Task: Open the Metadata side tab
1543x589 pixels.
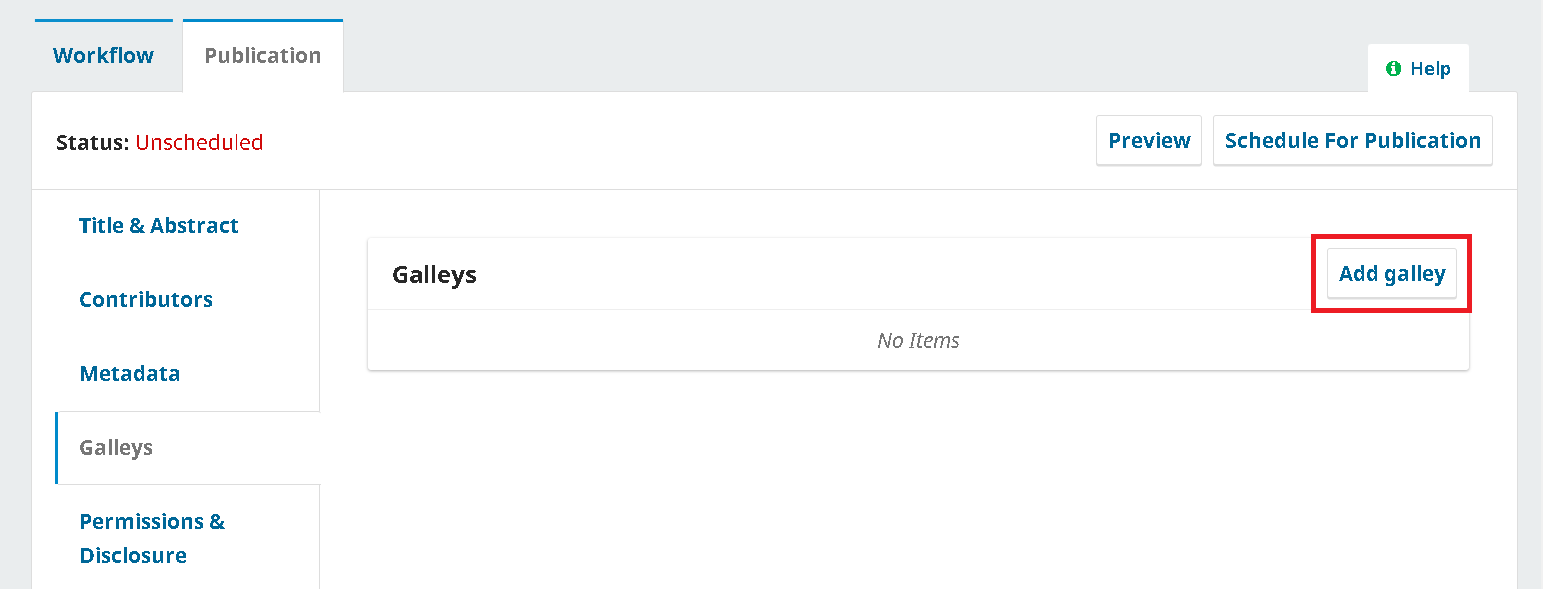Action: tap(130, 374)
